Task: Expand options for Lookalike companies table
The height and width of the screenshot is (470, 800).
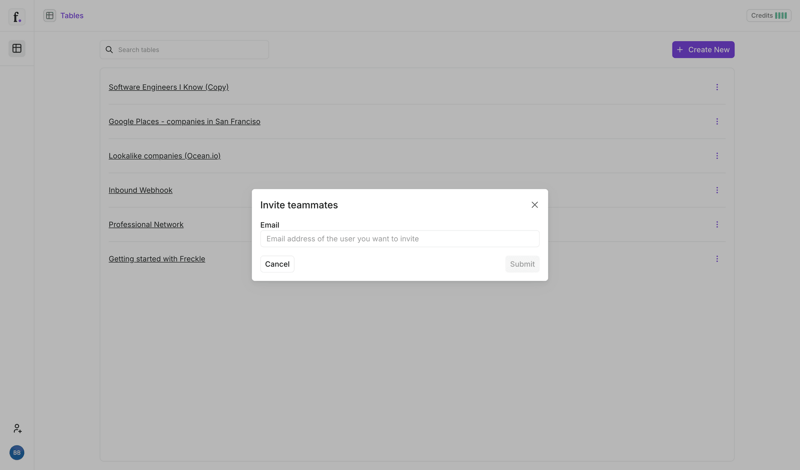Action: (717, 156)
